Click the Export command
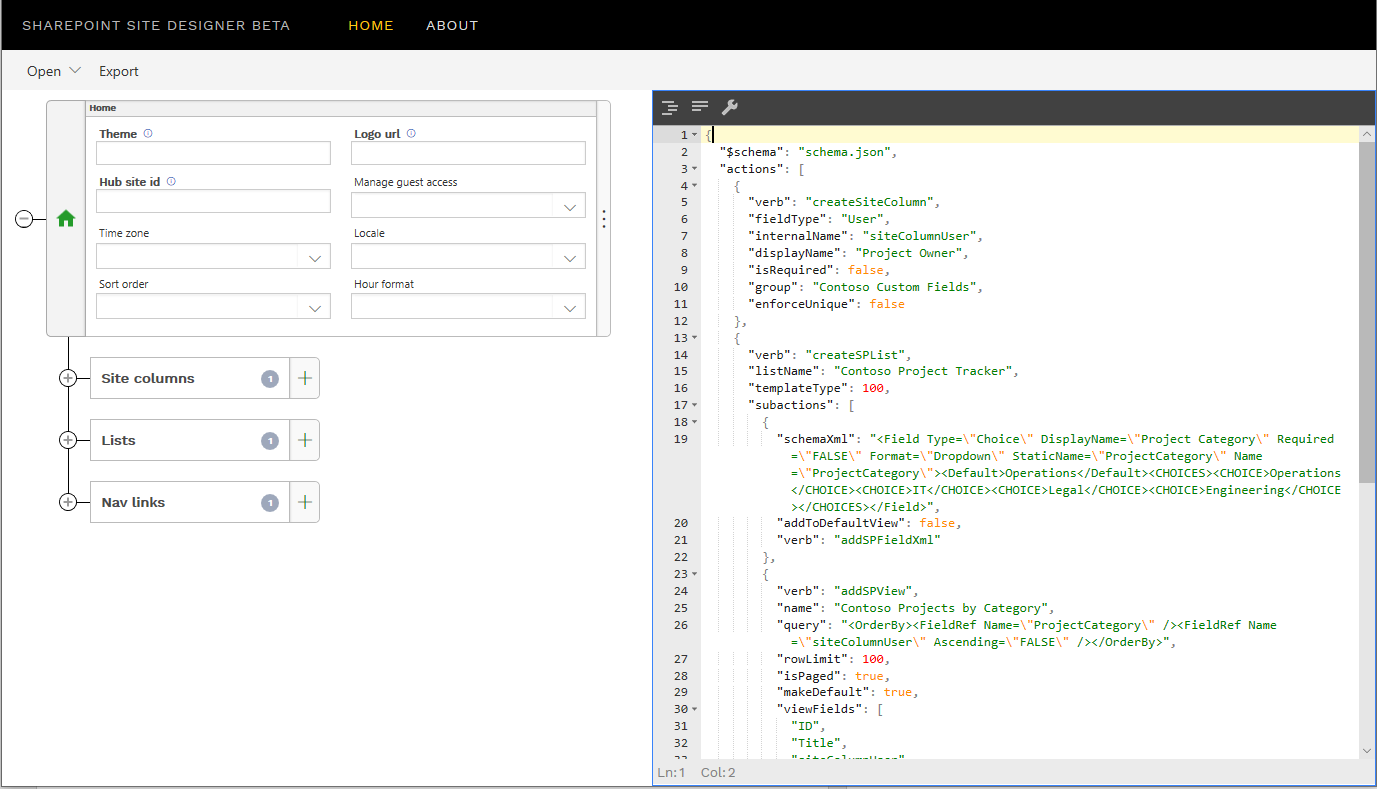 118,71
